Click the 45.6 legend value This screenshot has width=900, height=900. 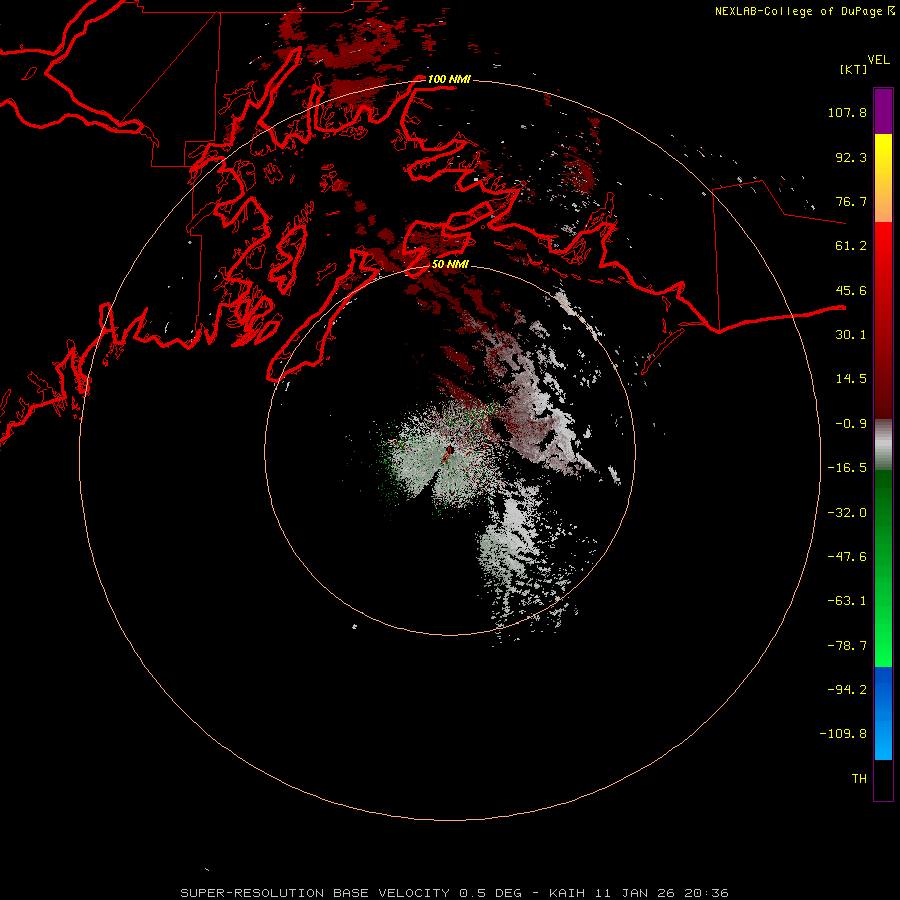(851, 290)
